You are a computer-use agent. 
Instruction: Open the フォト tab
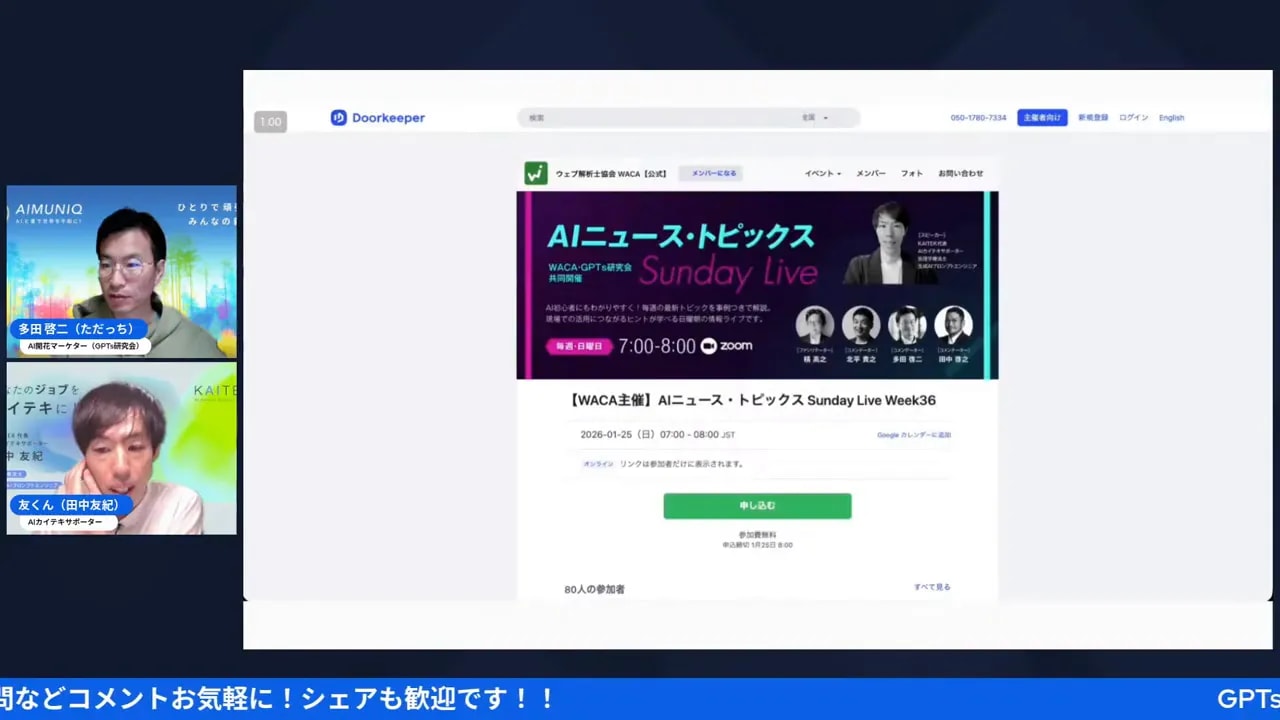click(x=910, y=172)
